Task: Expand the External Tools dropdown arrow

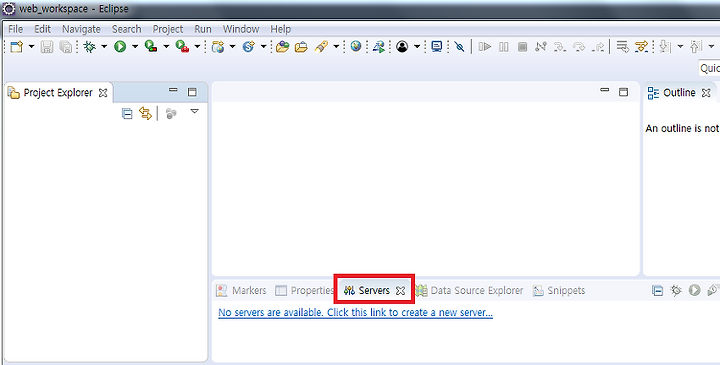Action: [197, 46]
